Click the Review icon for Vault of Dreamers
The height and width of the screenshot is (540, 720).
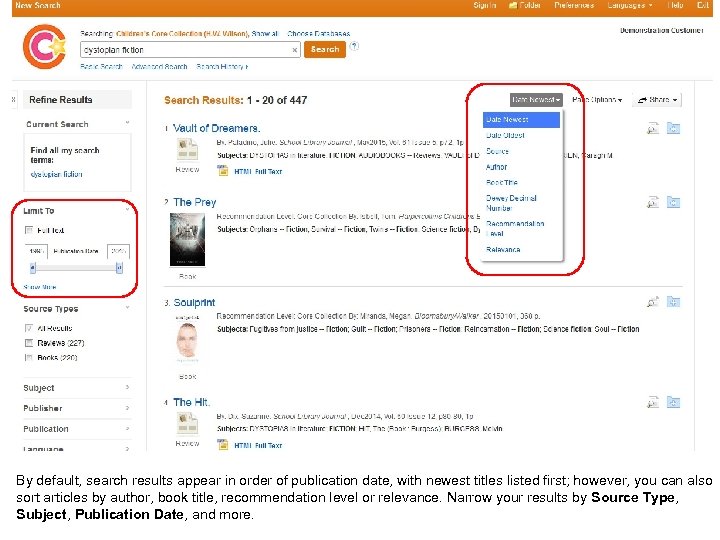click(x=187, y=149)
